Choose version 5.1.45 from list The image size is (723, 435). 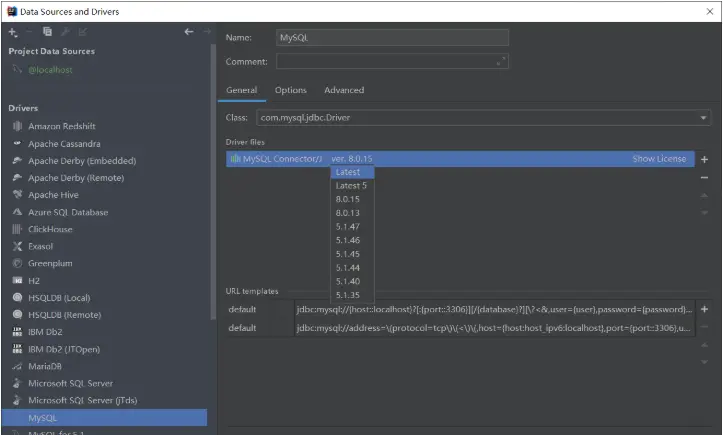[x=352, y=254]
